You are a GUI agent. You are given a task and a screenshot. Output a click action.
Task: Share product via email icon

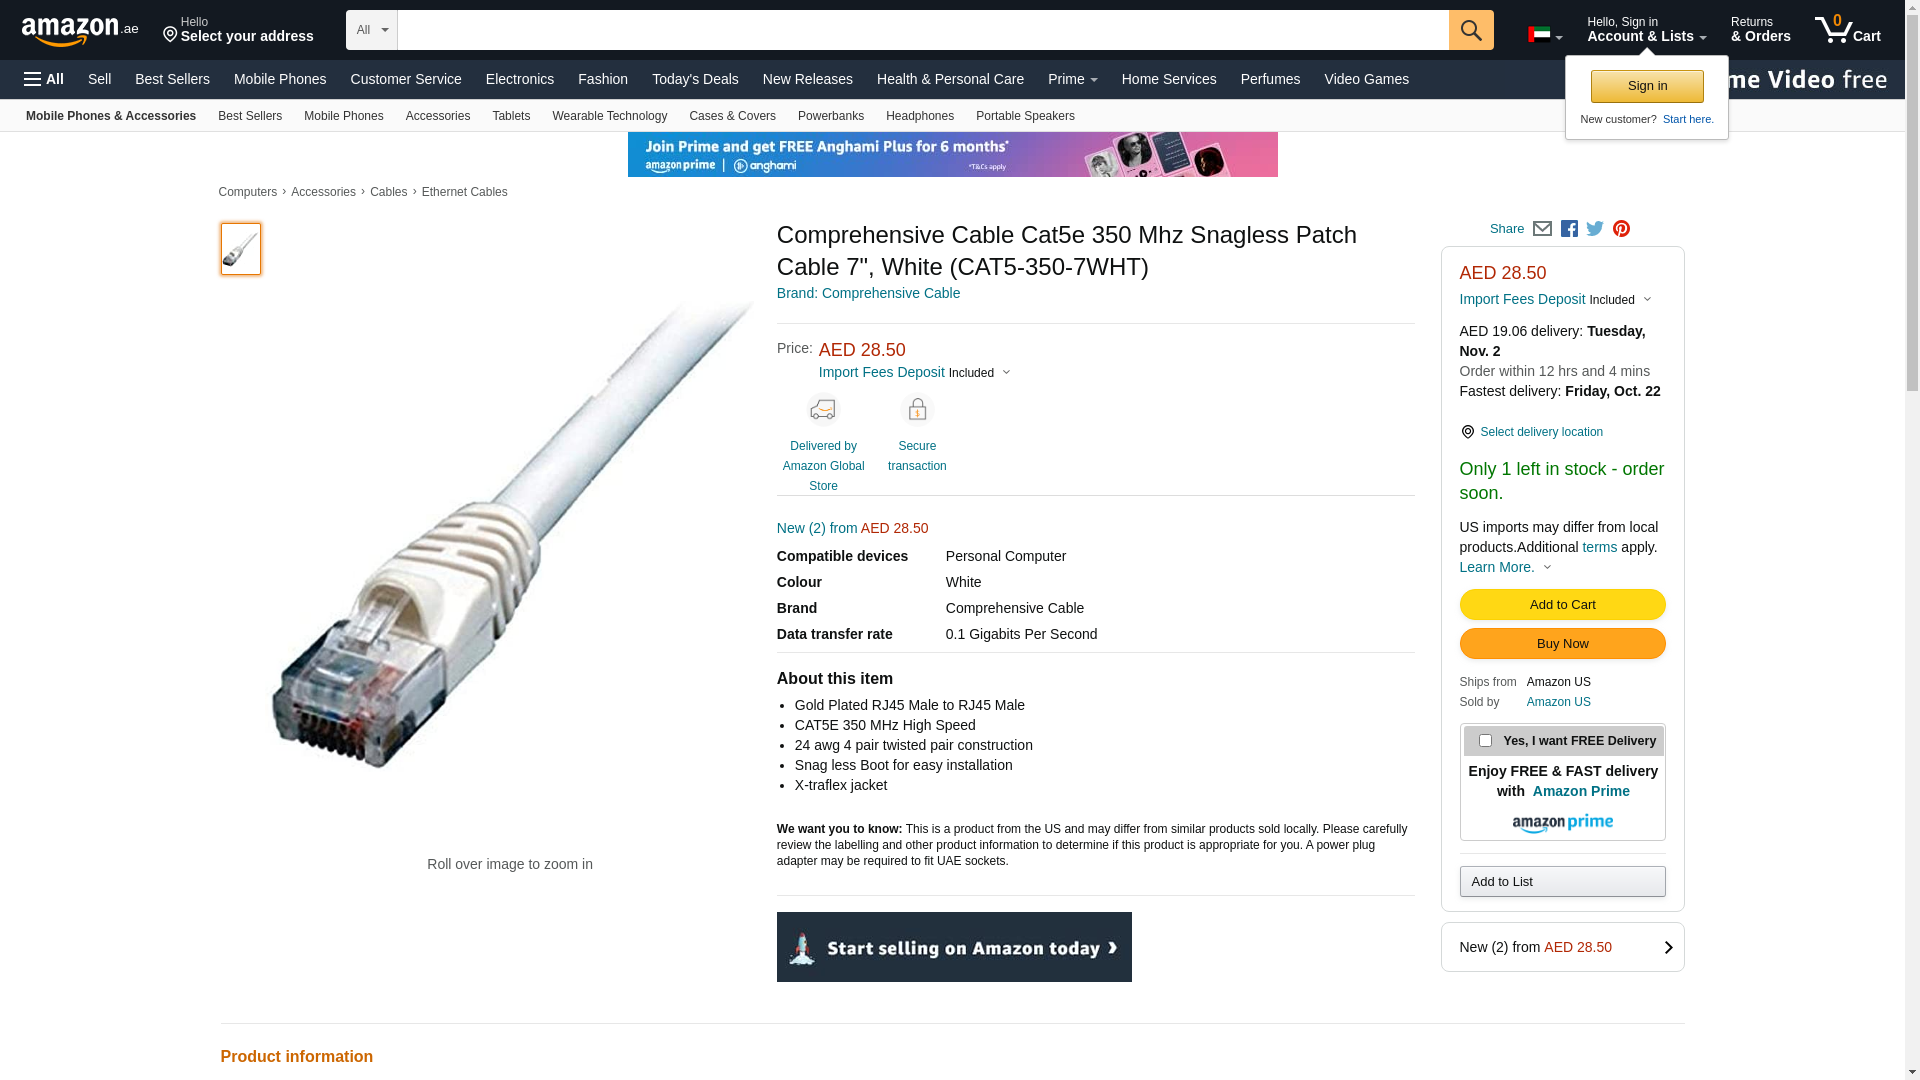(1542, 229)
